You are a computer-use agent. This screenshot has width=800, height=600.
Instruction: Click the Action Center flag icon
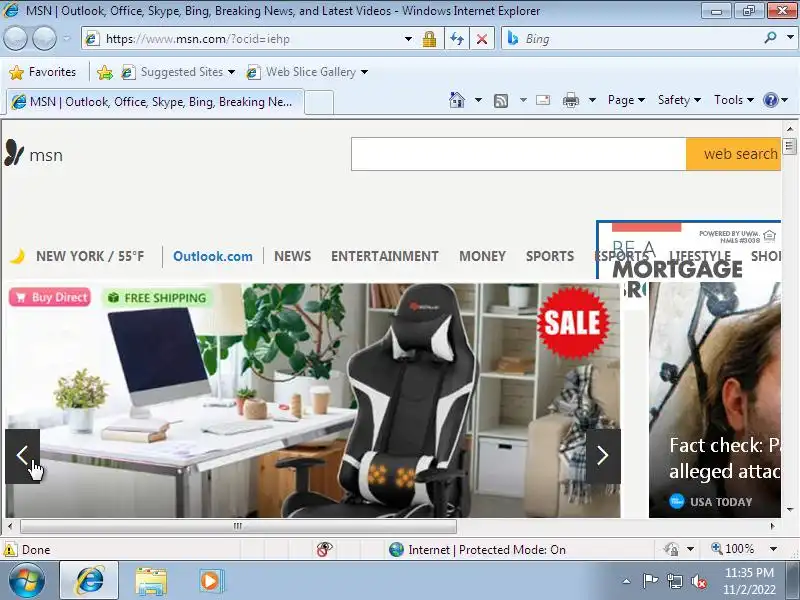click(650, 581)
